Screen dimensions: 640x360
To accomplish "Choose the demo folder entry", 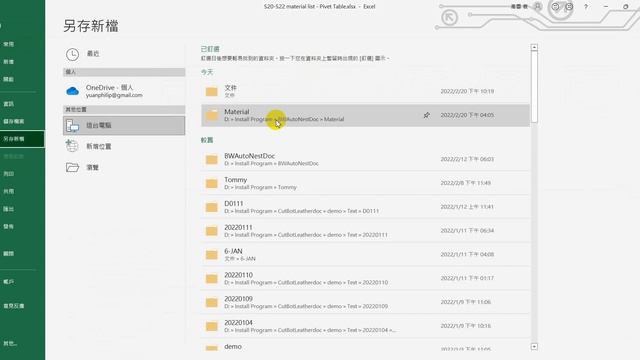I will [365, 347].
